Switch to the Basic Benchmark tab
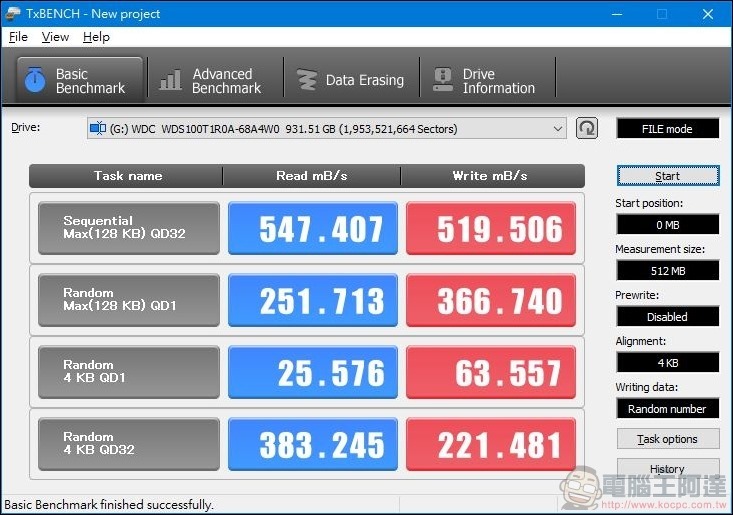Screen dimensions: 733x515 tap(79, 80)
